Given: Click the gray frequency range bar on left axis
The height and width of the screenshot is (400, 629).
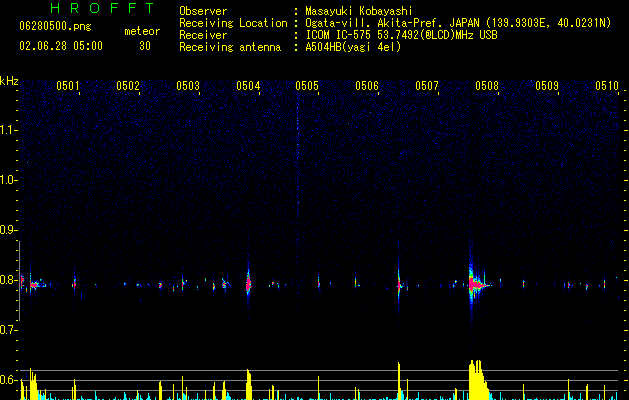Looking at the screenshot, I should (x=19, y=280).
